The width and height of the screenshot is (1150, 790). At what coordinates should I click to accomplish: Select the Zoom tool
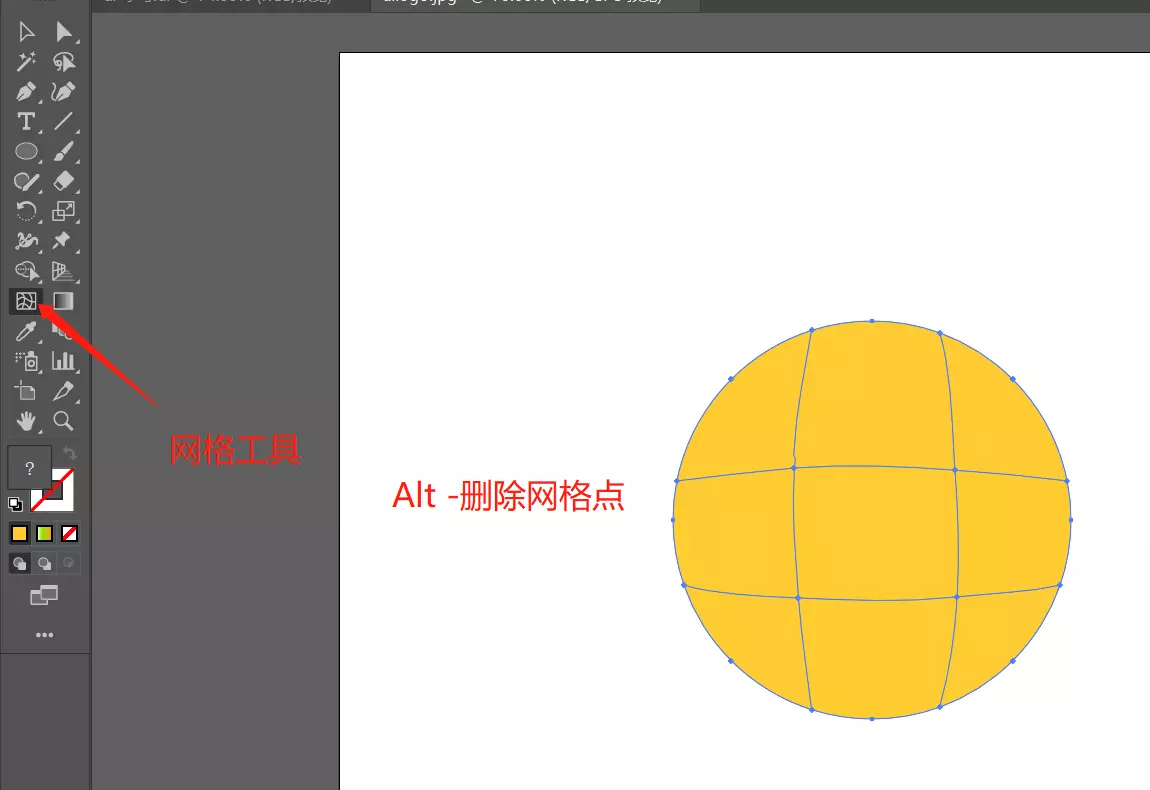(x=63, y=421)
